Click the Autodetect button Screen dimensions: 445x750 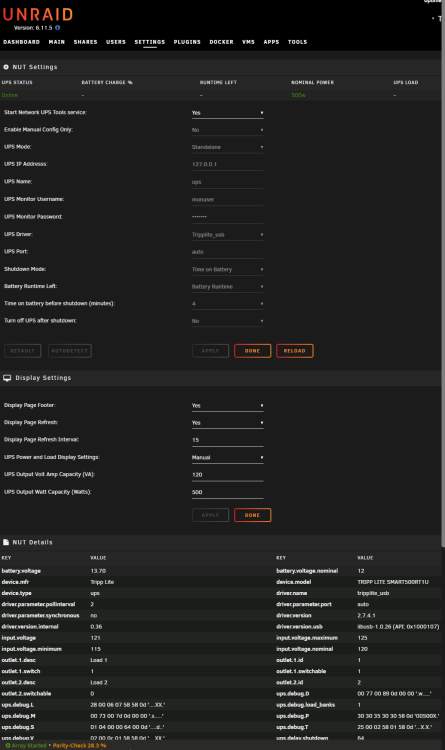pos(69,351)
